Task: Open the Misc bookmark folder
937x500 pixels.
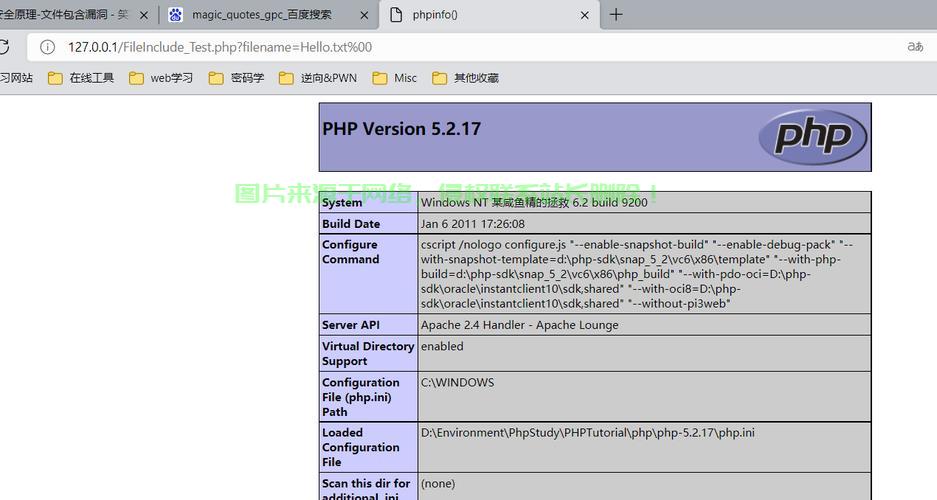Action: (x=394, y=78)
